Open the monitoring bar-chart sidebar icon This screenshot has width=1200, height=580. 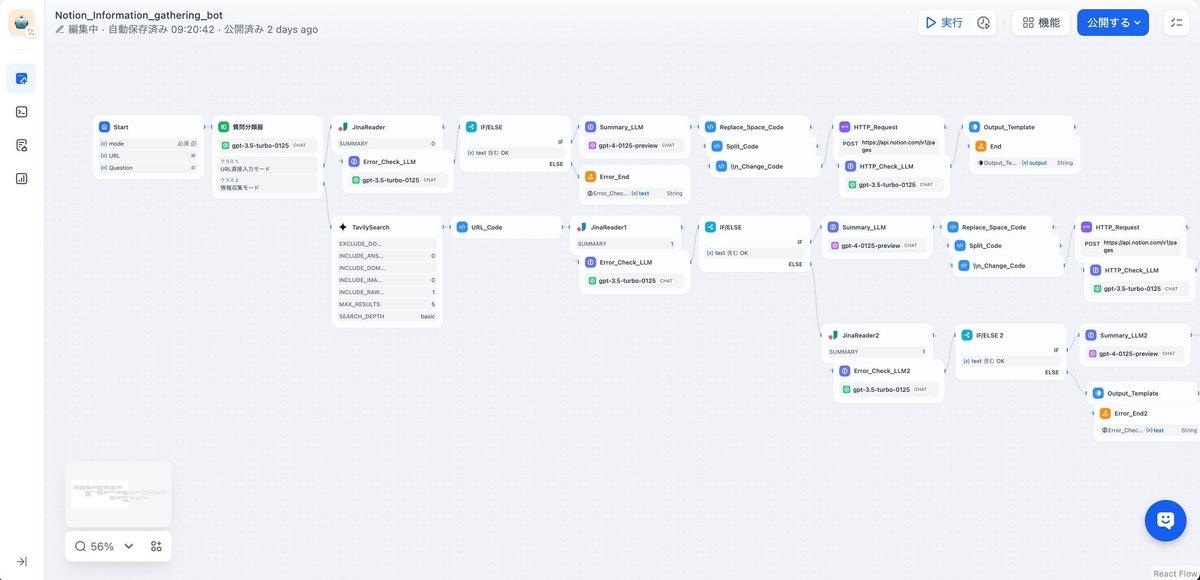coord(22,178)
